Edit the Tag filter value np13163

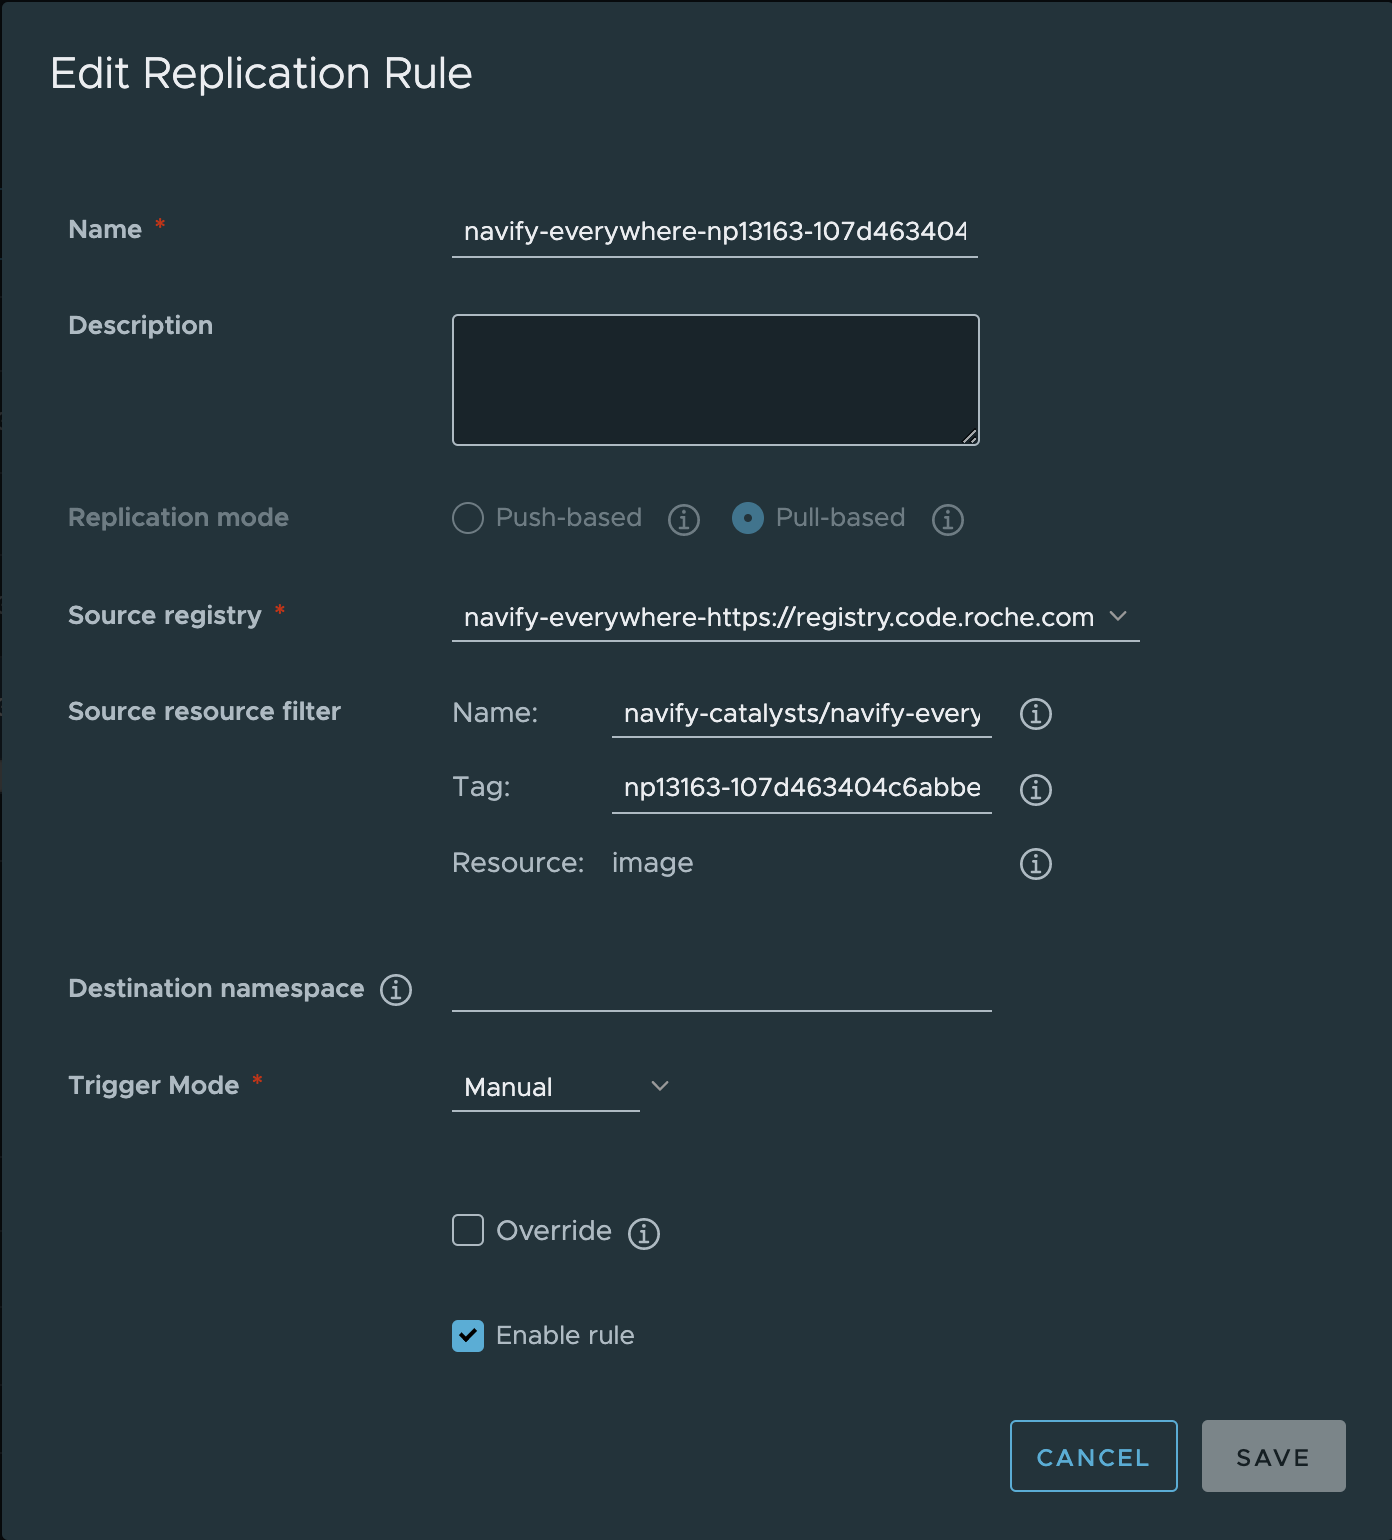tap(800, 788)
